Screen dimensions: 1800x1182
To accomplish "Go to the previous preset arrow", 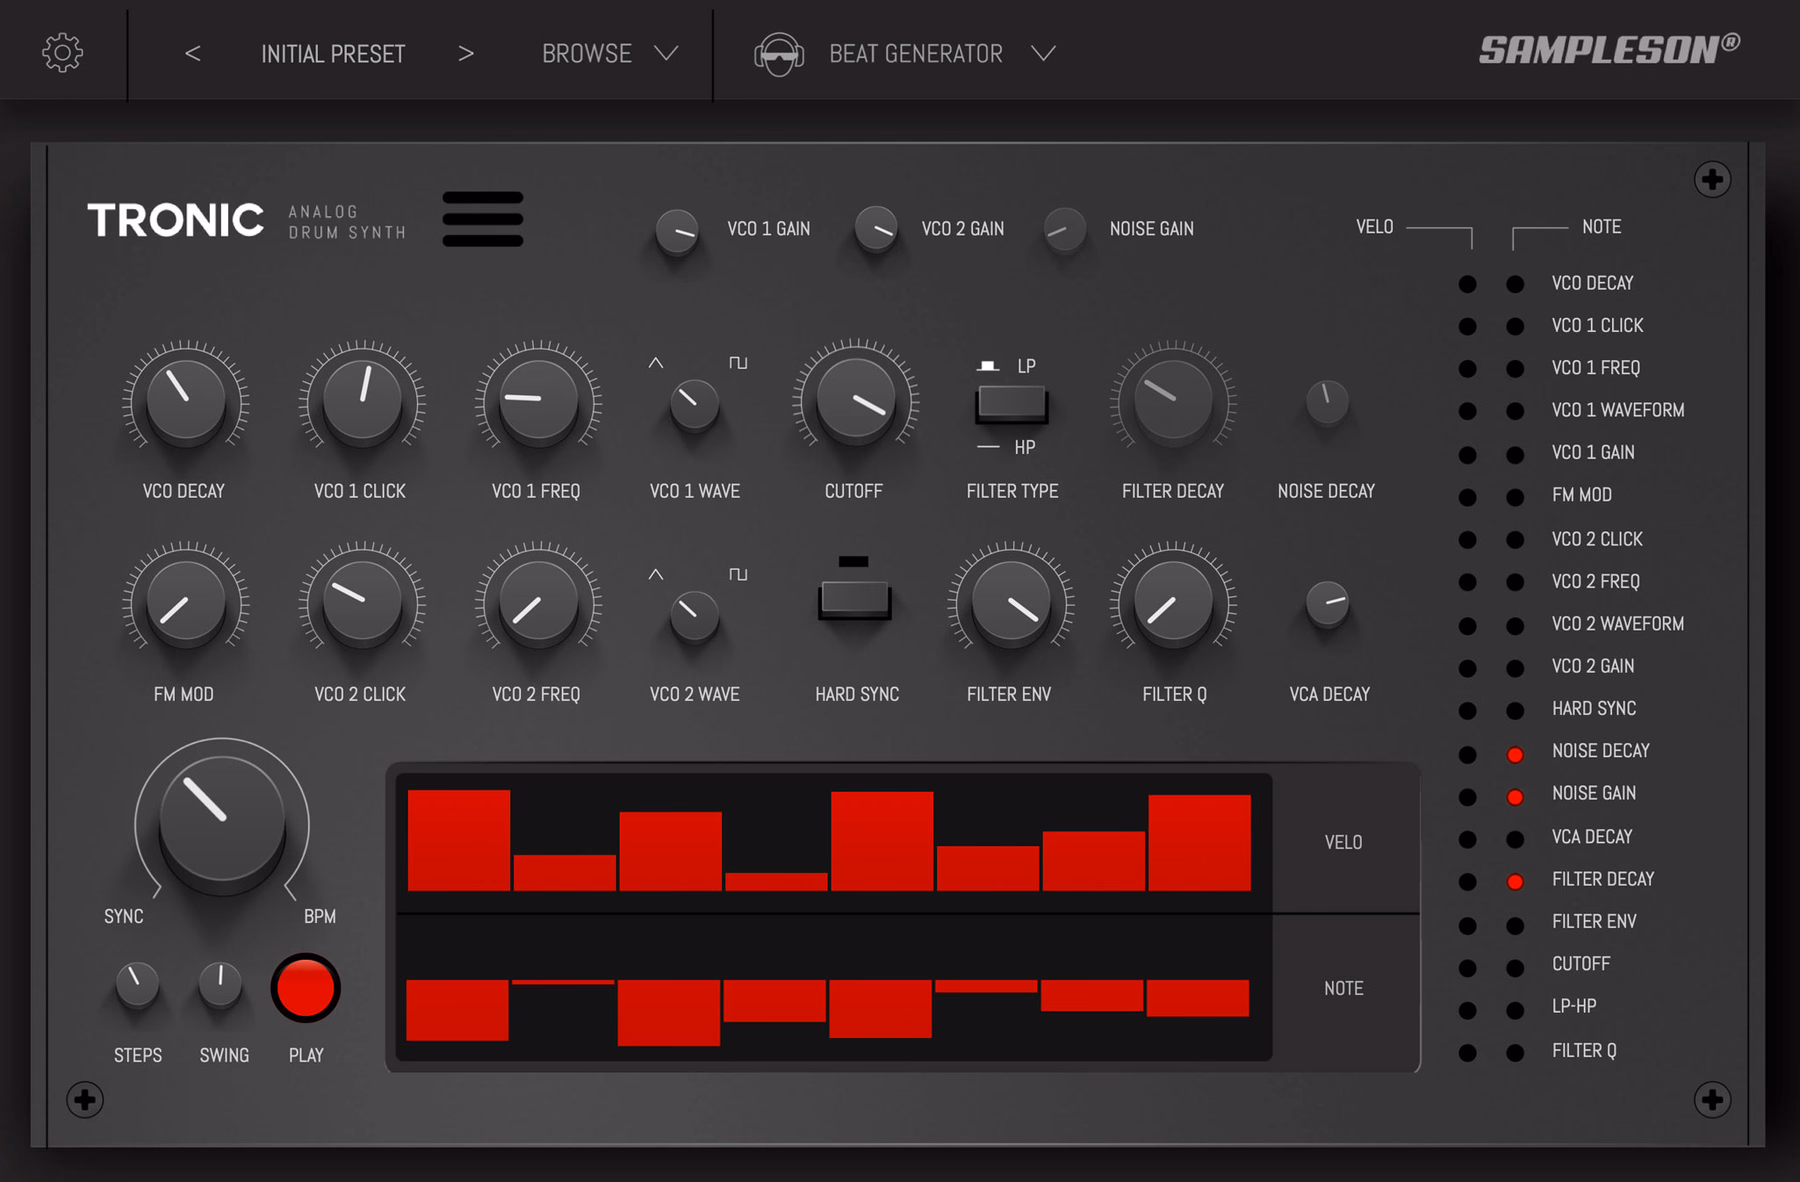I will click(x=193, y=53).
